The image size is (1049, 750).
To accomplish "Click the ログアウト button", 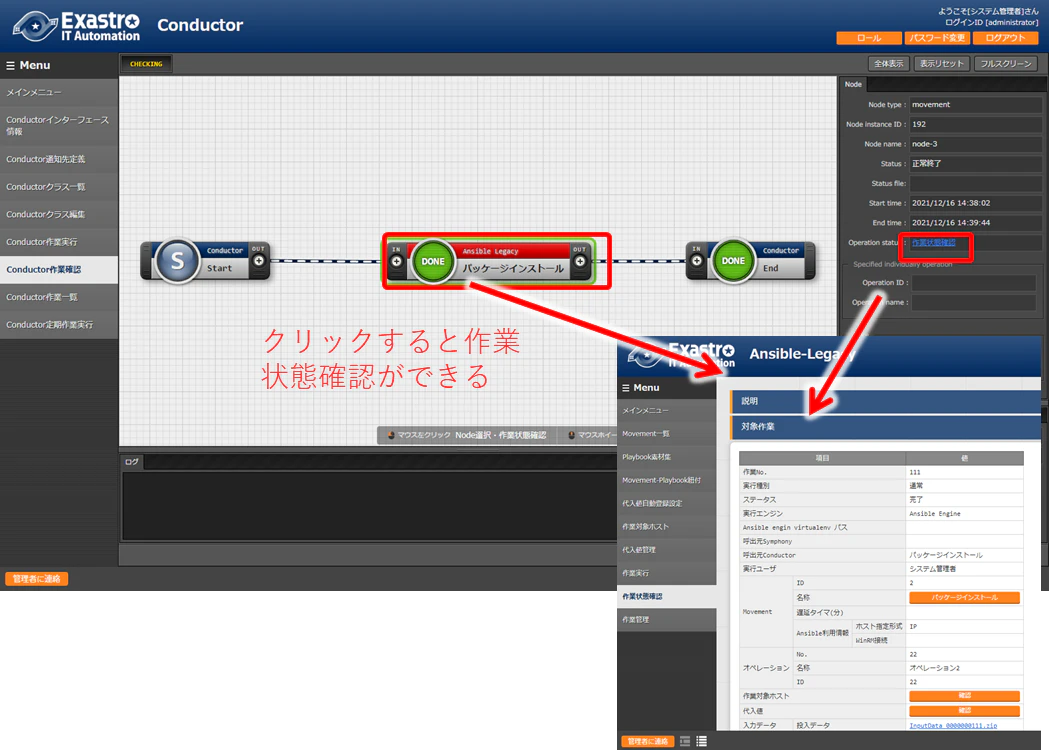I will click(1005, 38).
